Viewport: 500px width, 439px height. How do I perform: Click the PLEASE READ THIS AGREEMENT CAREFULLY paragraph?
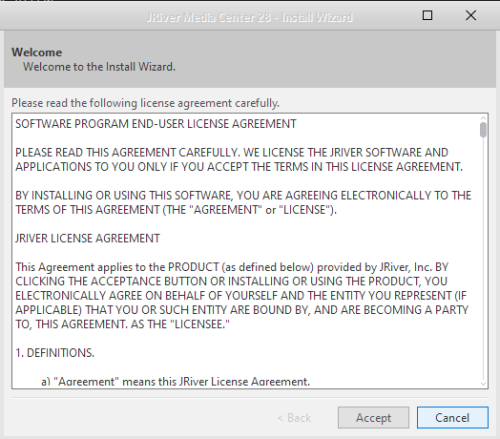pos(239,159)
